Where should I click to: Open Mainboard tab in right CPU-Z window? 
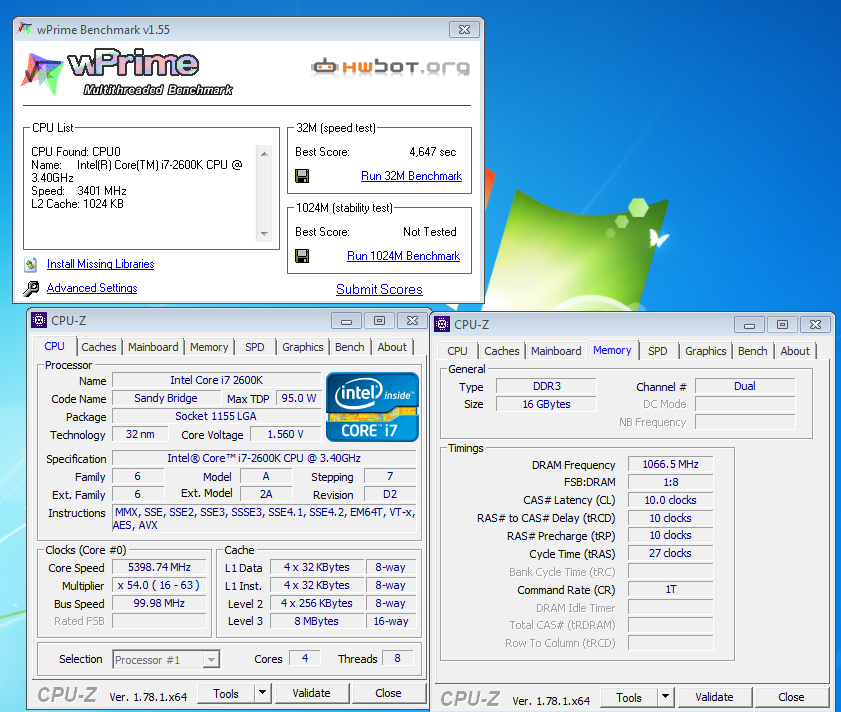(556, 351)
